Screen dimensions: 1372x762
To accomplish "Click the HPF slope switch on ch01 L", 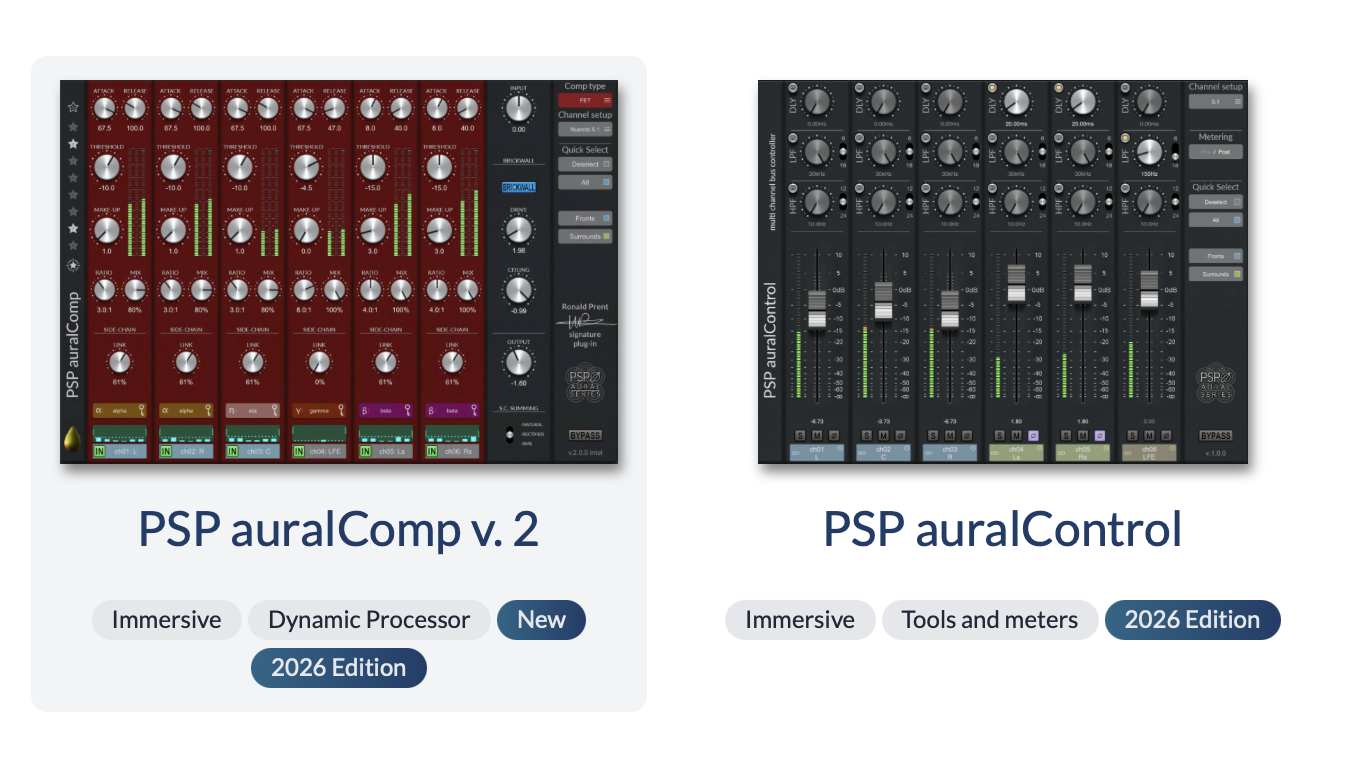I will (843, 203).
